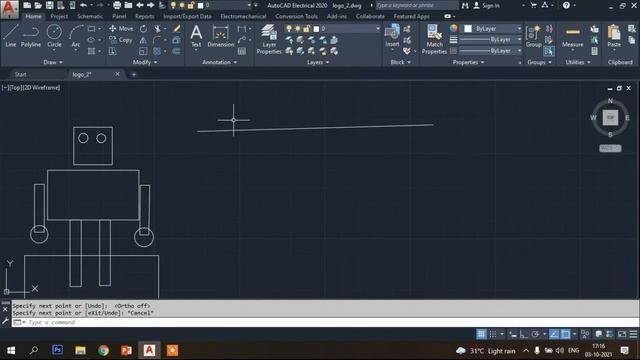Toggle dynamic input in status bar
This screenshot has width=640, height=360.
(513, 334)
